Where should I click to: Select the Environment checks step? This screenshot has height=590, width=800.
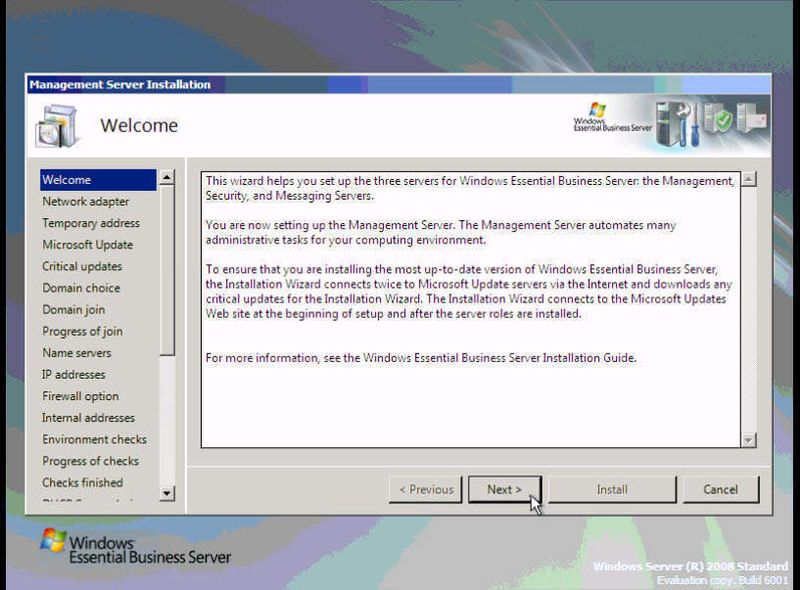tap(94, 439)
